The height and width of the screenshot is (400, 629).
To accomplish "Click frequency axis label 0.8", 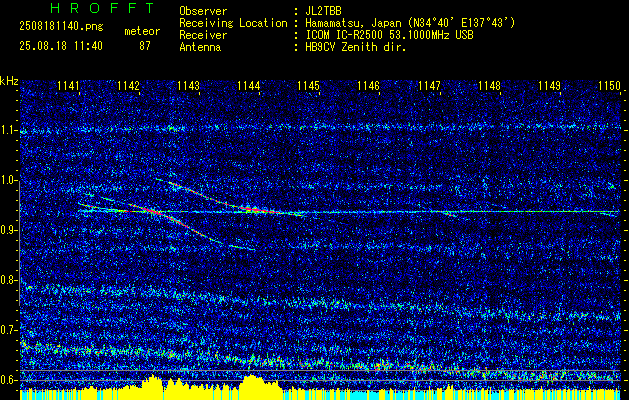I will tap(9, 280).
